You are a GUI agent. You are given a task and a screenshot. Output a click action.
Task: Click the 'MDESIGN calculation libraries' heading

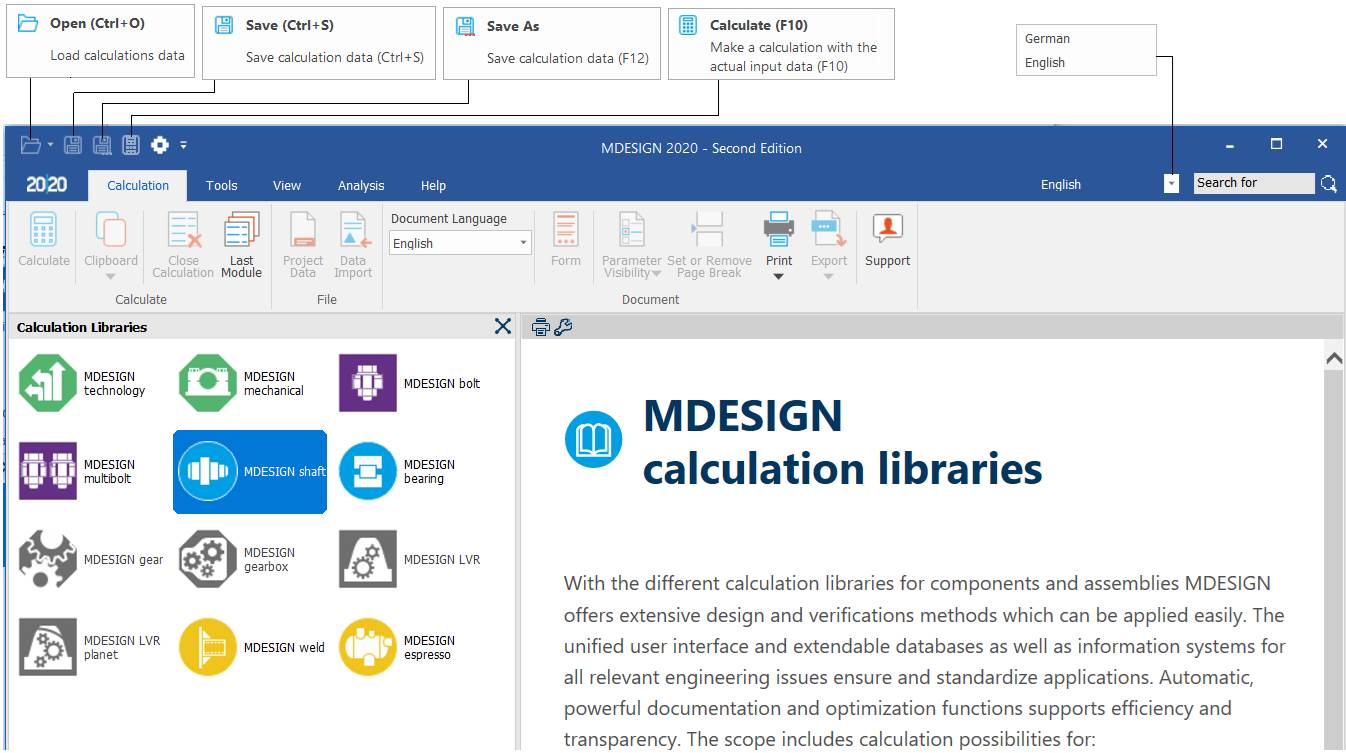coord(842,441)
